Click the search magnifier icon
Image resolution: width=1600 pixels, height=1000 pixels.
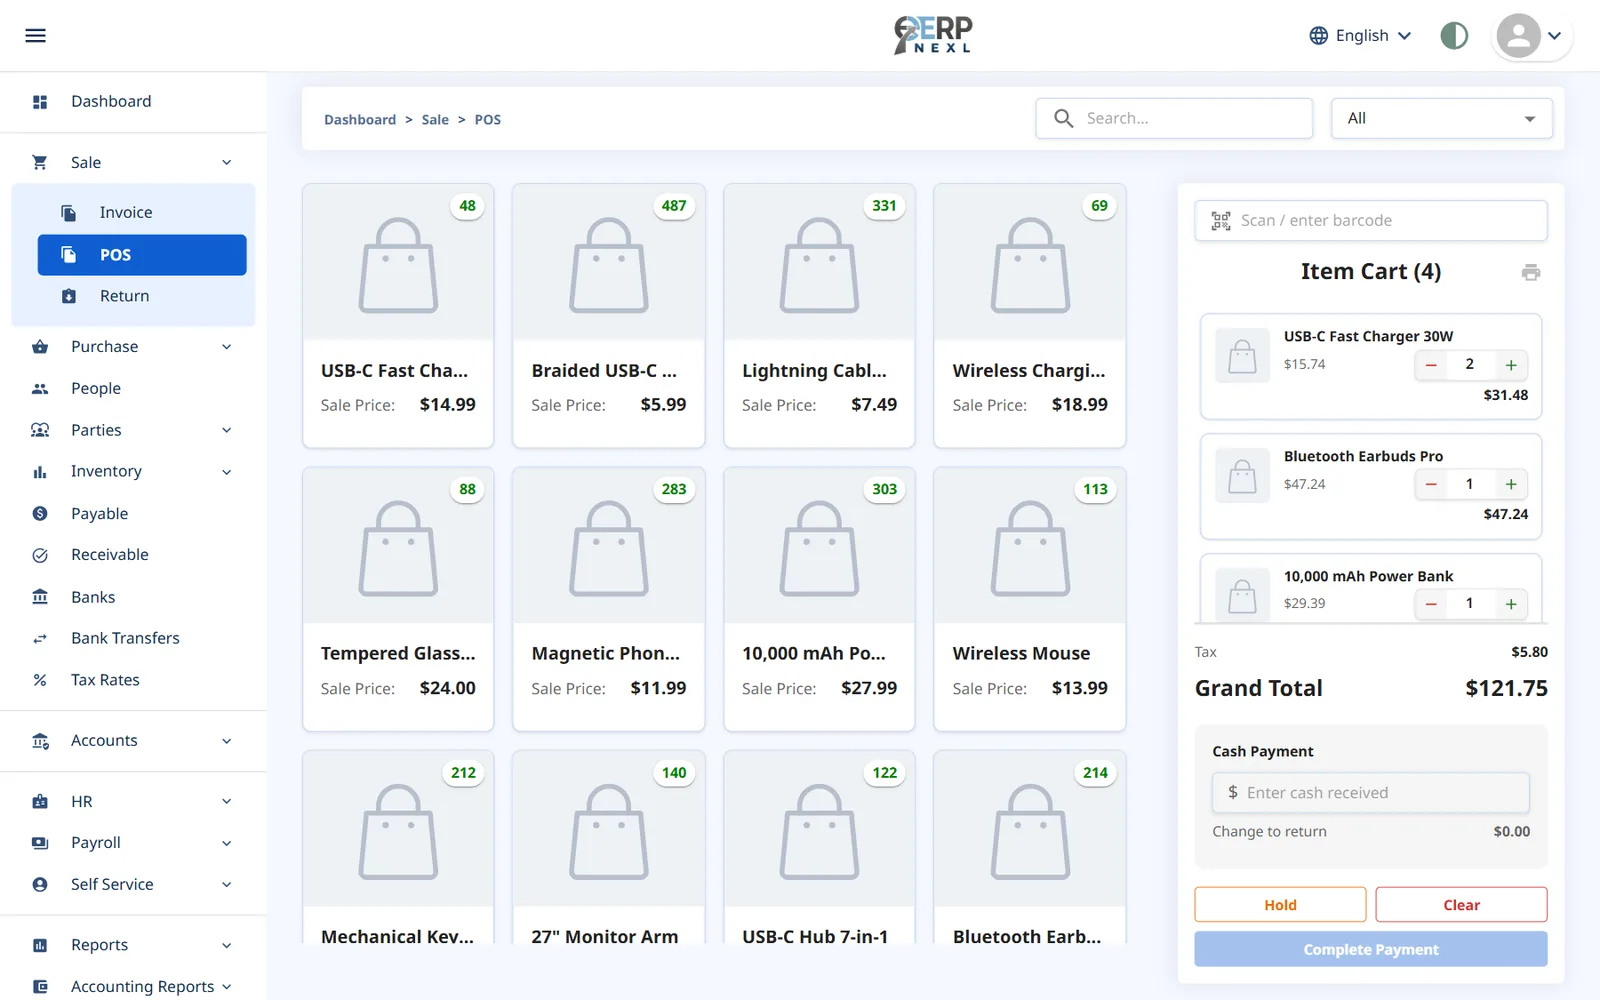[x=1064, y=118]
